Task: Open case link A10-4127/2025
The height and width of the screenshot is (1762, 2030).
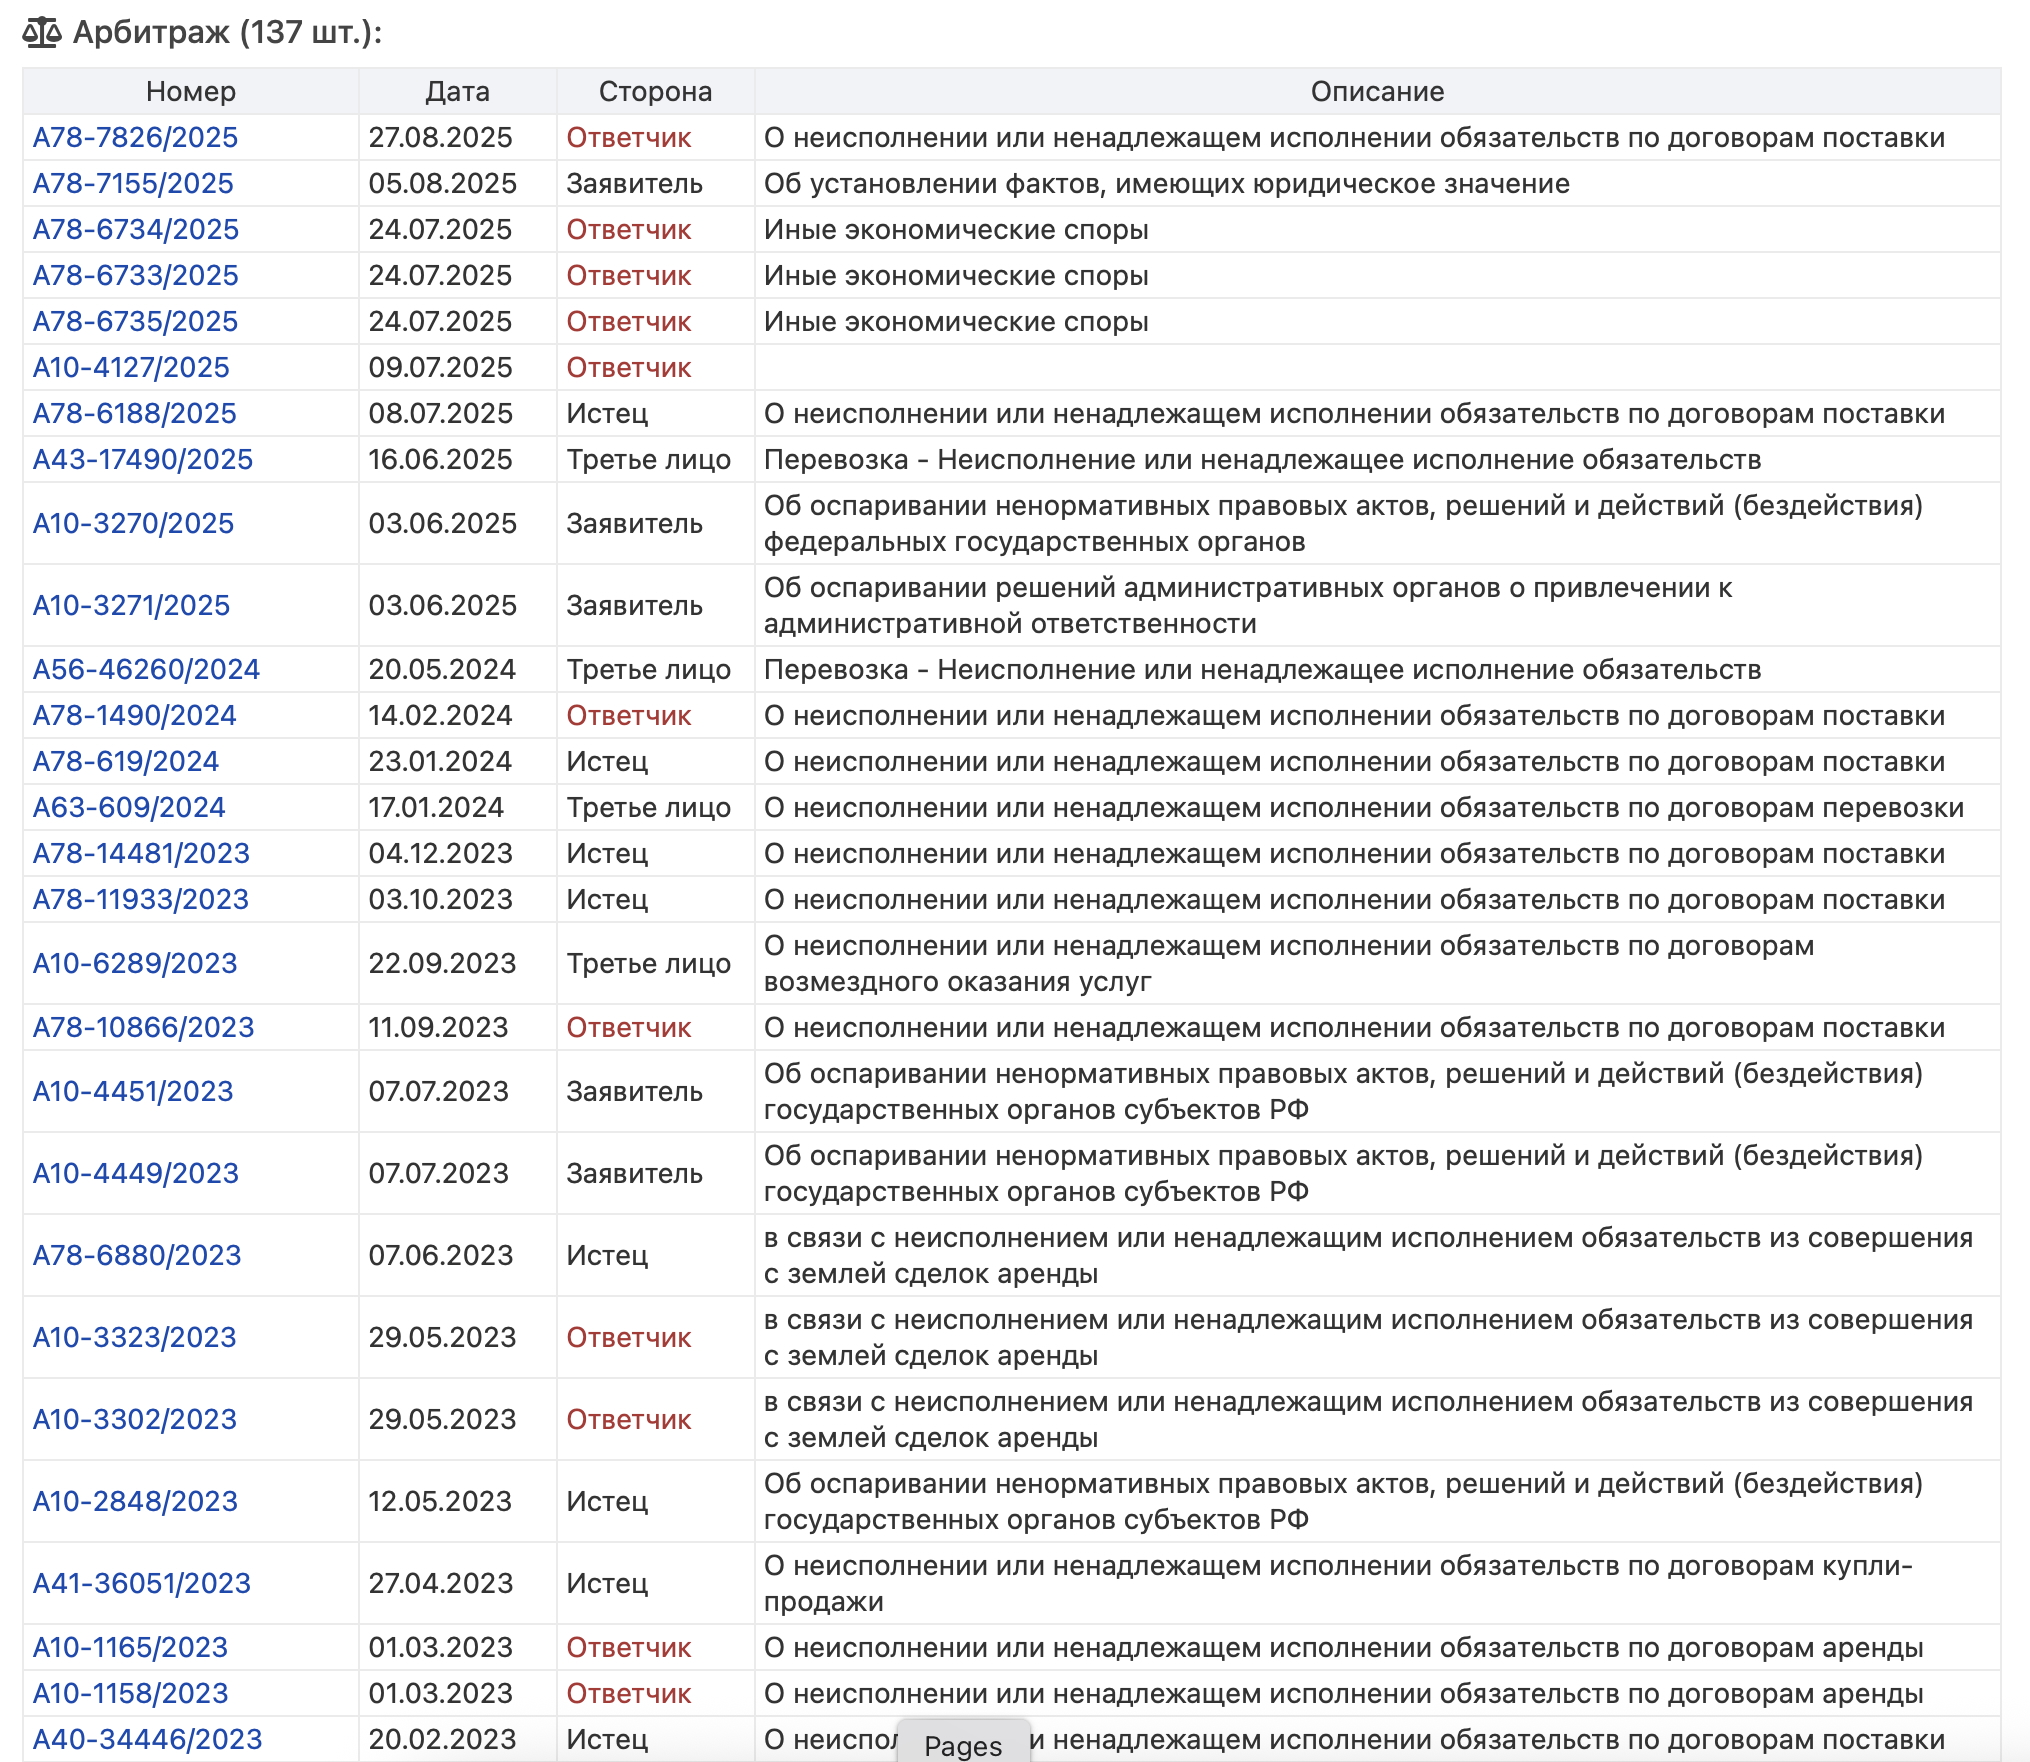Action: tap(131, 367)
